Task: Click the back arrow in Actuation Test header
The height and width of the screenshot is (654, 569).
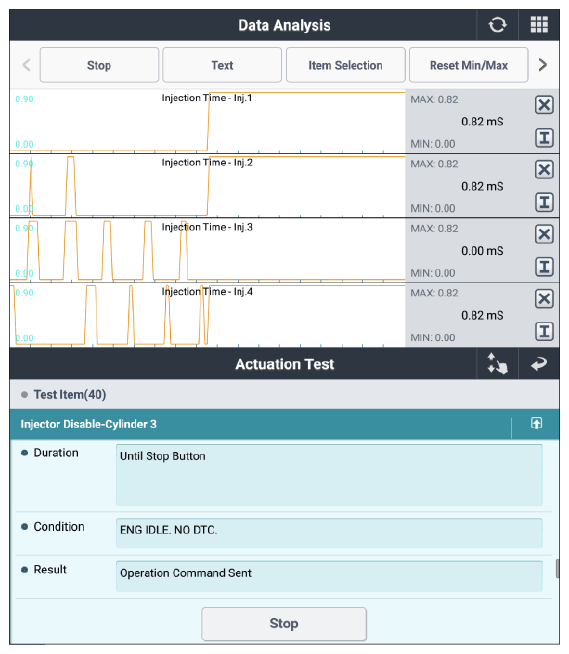Action: coord(539,364)
